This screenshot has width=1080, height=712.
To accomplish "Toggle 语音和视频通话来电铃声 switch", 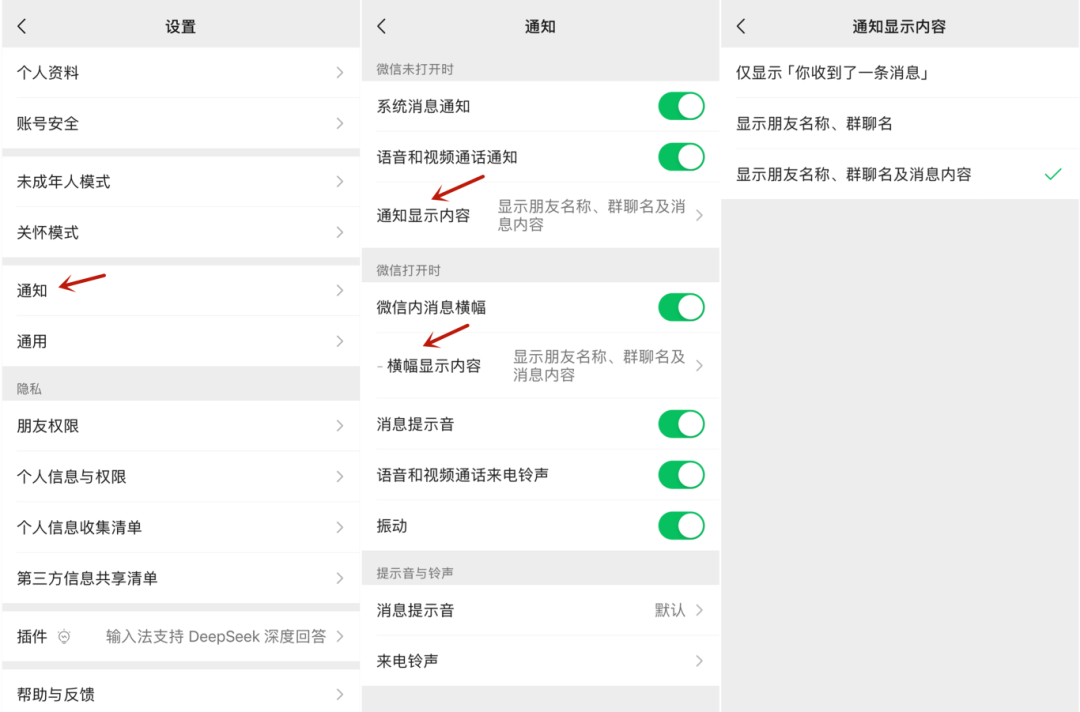I will click(x=681, y=474).
